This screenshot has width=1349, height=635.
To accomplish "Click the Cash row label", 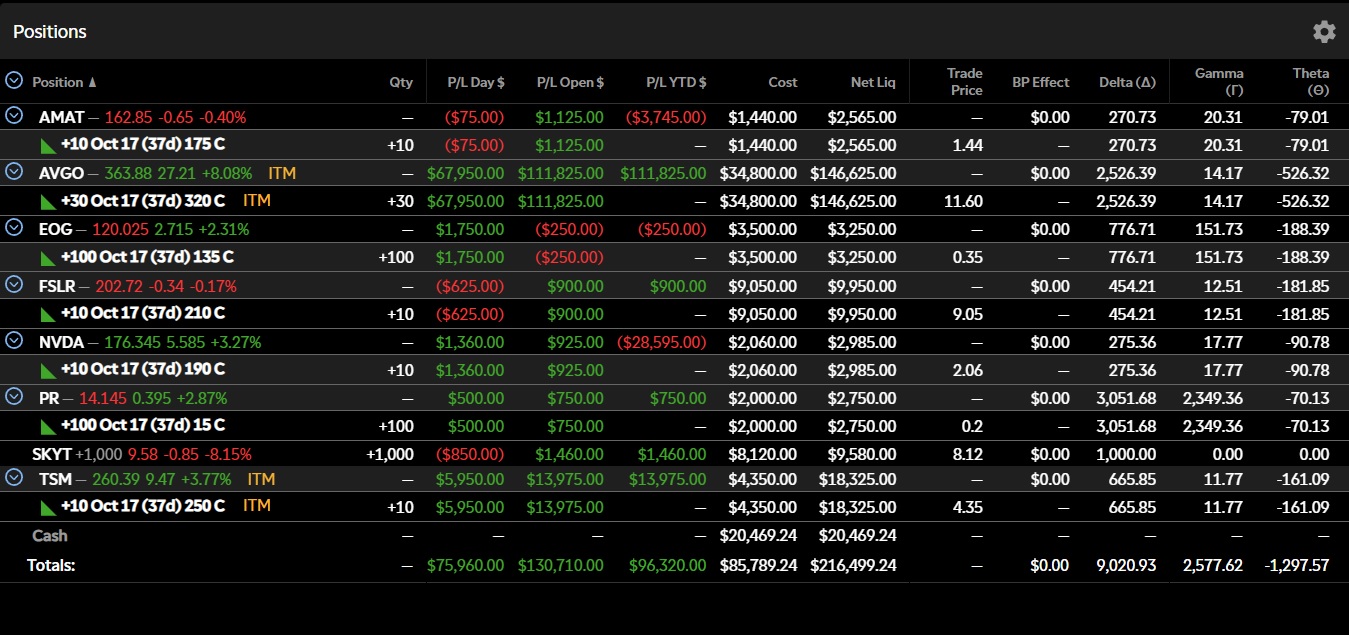I will pyautogui.click(x=50, y=536).
